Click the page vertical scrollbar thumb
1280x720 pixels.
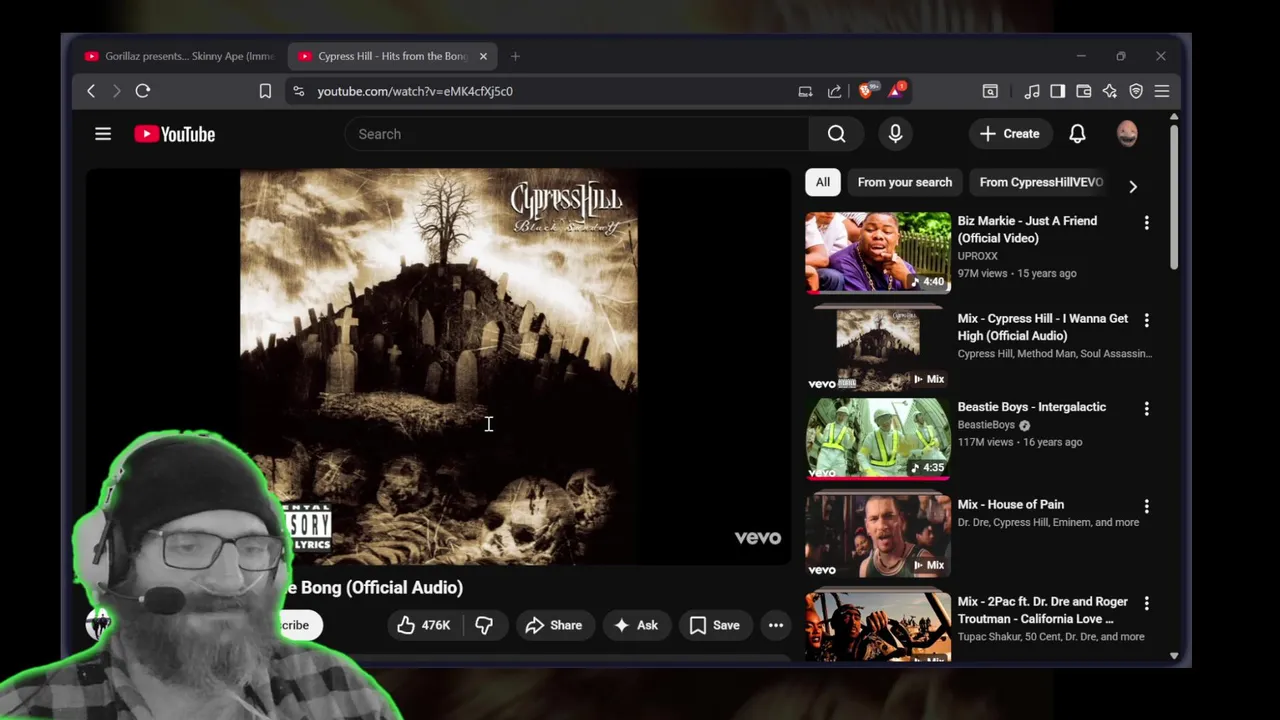(x=1174, y=196)
